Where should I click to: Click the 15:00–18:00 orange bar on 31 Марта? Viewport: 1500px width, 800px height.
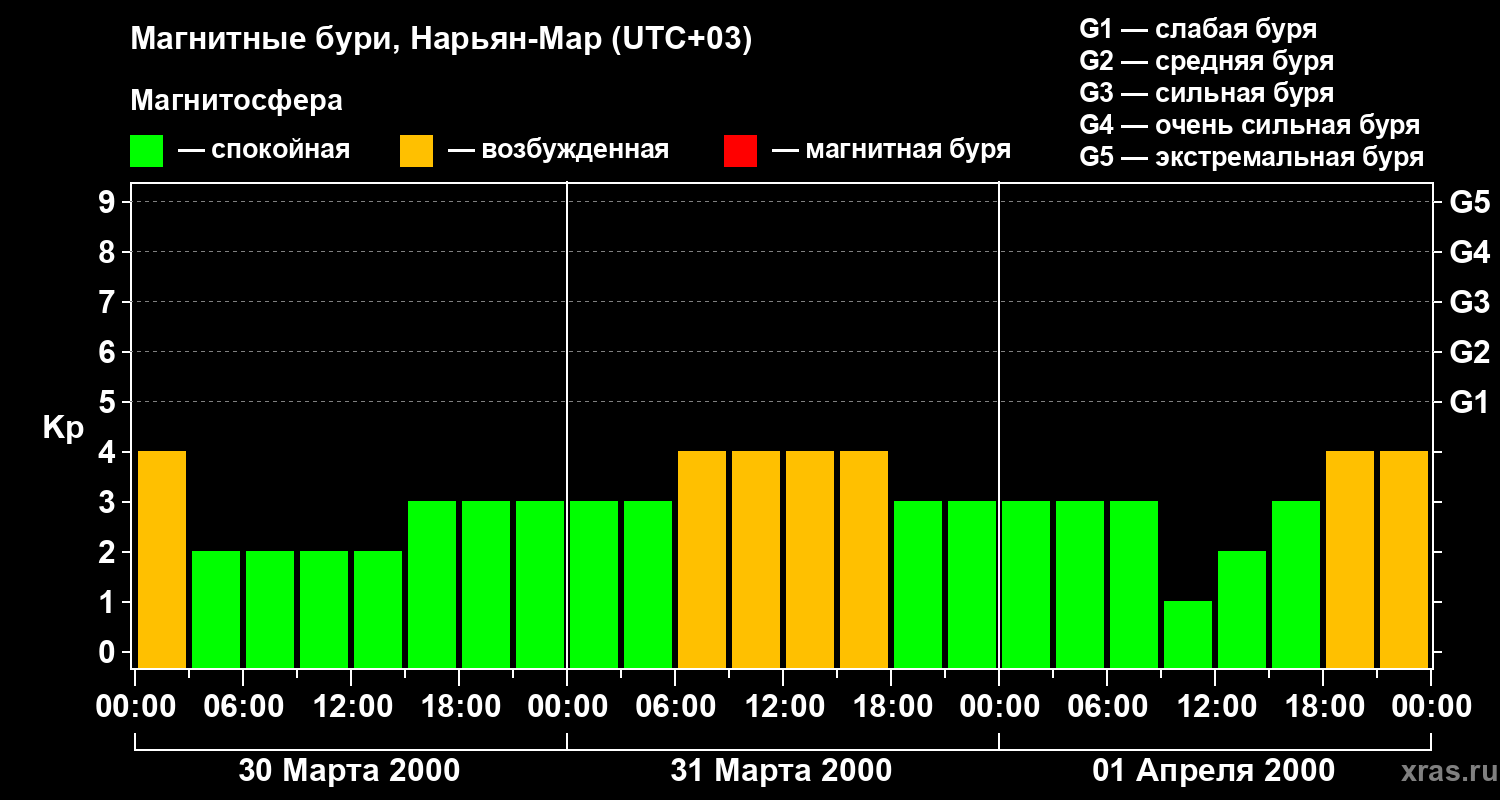[864, 559]
